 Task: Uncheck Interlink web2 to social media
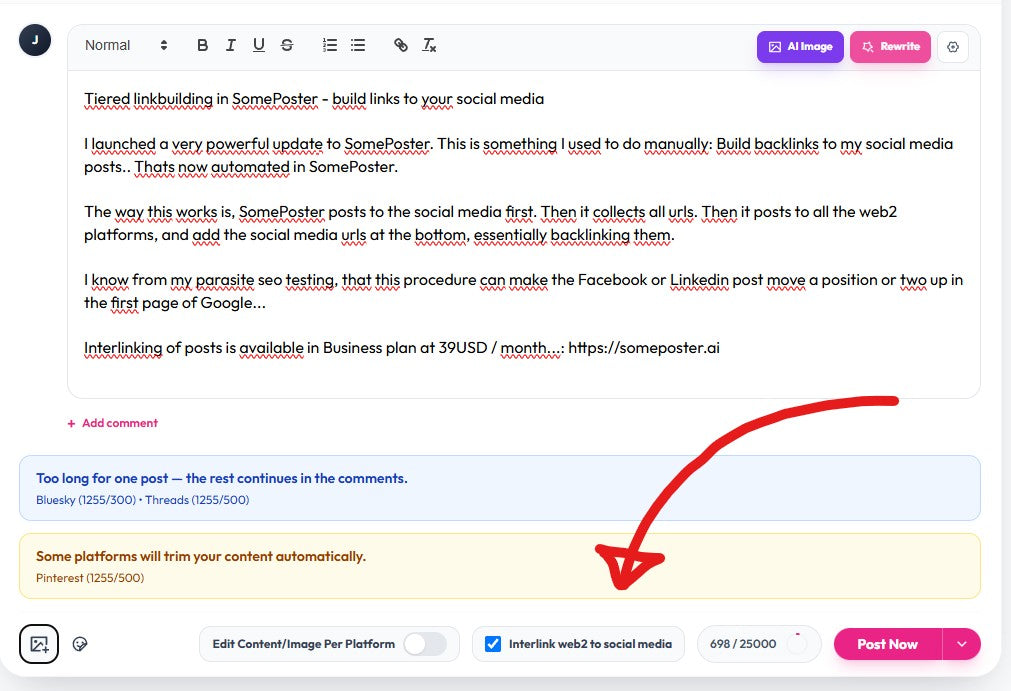pyautogui.click(x=493, y=644)
